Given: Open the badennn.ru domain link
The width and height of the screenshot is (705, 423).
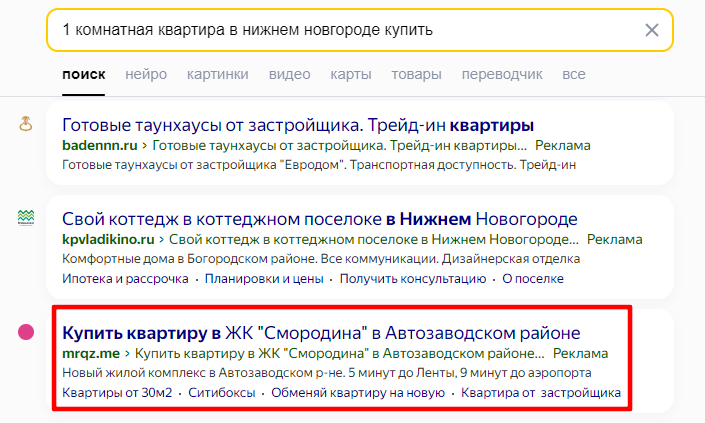Looking at the screenshot, I should [x=99, y=146].
